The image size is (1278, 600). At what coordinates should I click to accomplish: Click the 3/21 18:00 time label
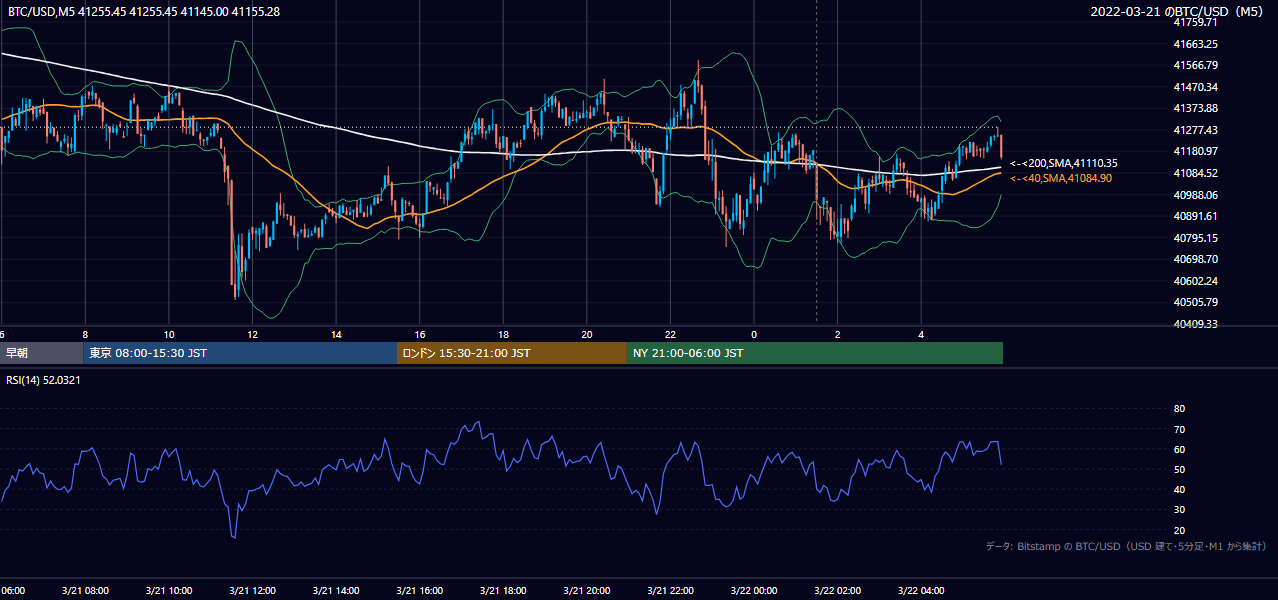point(503,591)
